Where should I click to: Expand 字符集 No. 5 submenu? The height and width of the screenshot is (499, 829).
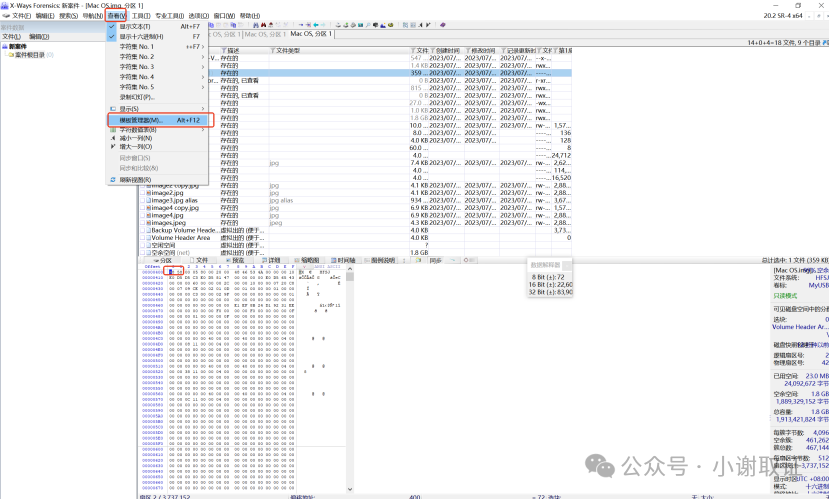[x=157, y=87]
